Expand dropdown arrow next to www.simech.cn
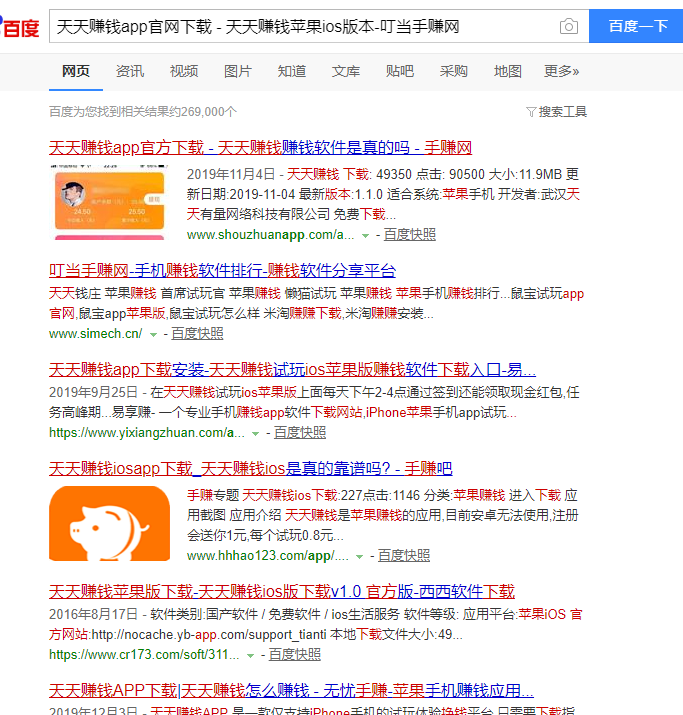The width and height of the screenshot is (683, 715). (x=153, y=334)
